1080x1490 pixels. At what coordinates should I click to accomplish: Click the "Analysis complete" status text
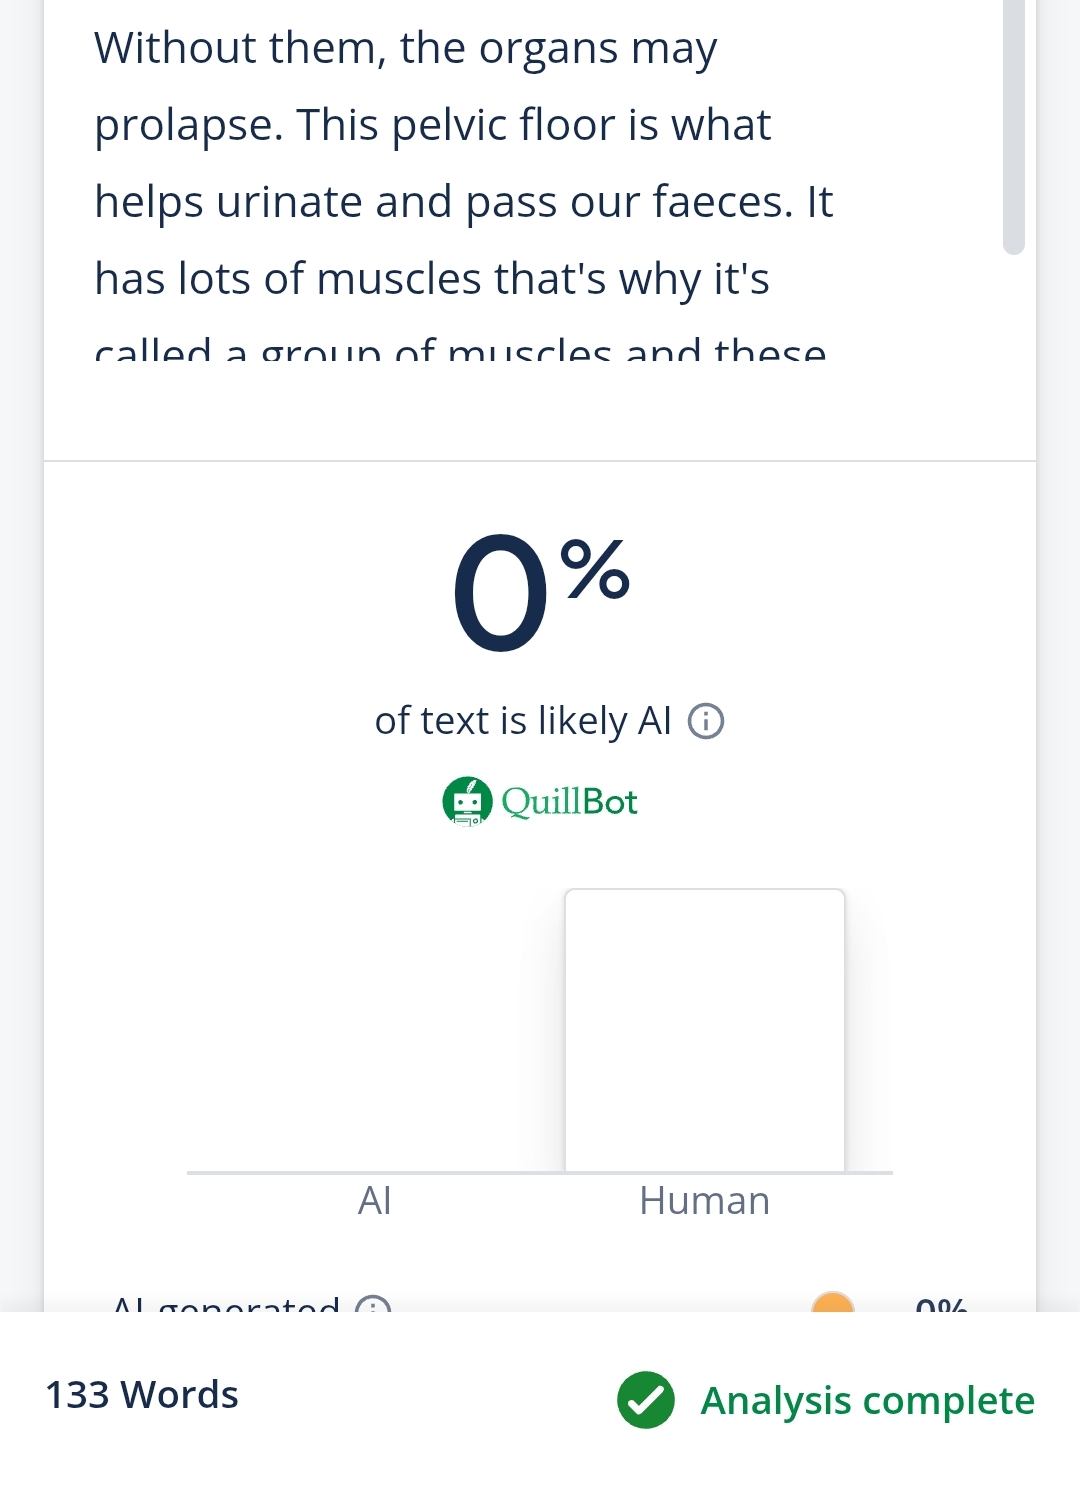coord(868,1401)
